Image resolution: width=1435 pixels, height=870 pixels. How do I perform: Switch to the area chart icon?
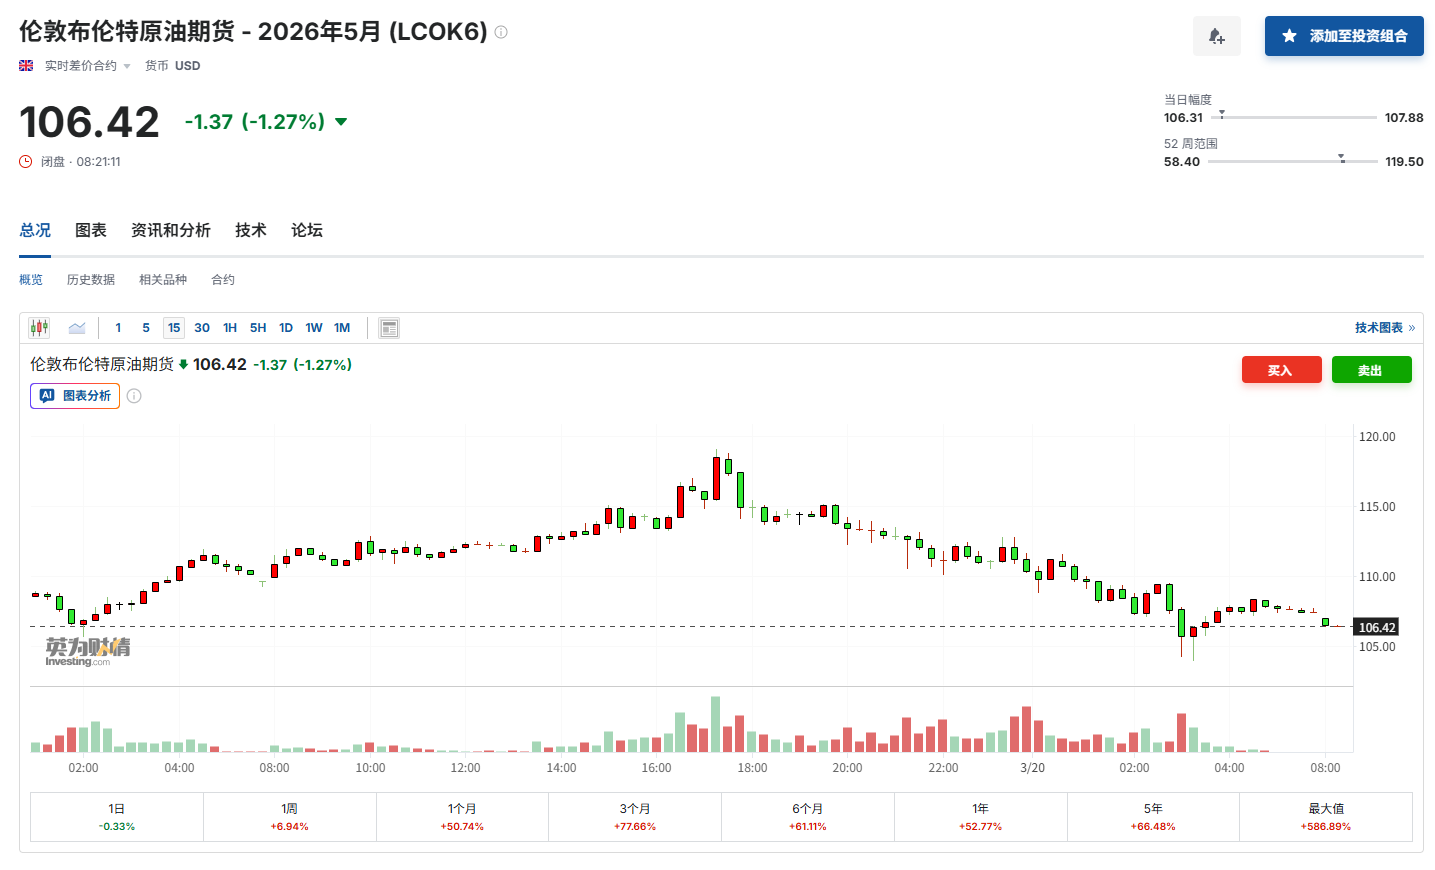pos(77,328)
